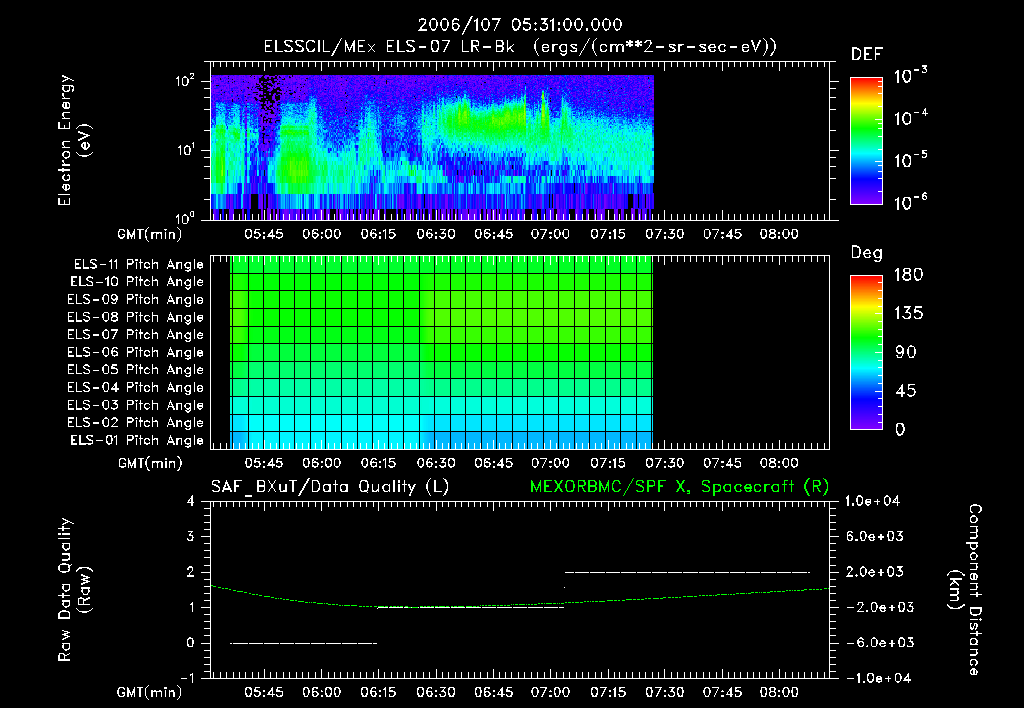Select the Component Distance (km) axis label
Viewport: 1024px width, 708px height.
click(x=965, y=590)
